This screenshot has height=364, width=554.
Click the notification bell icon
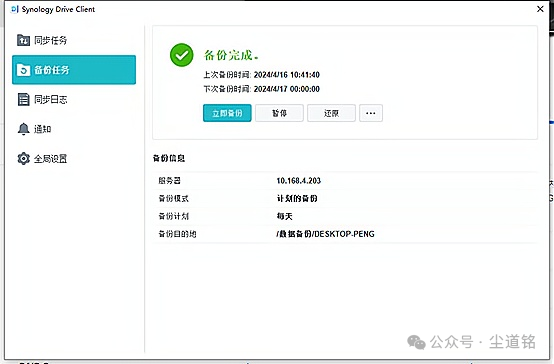click(x=23, y=129)
